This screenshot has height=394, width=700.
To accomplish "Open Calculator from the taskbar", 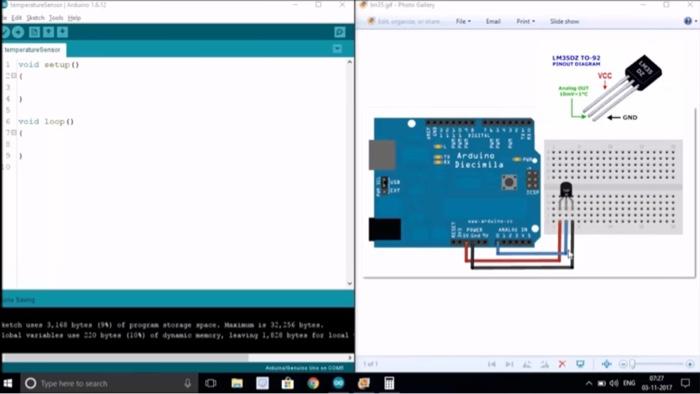I will (389, 383).
